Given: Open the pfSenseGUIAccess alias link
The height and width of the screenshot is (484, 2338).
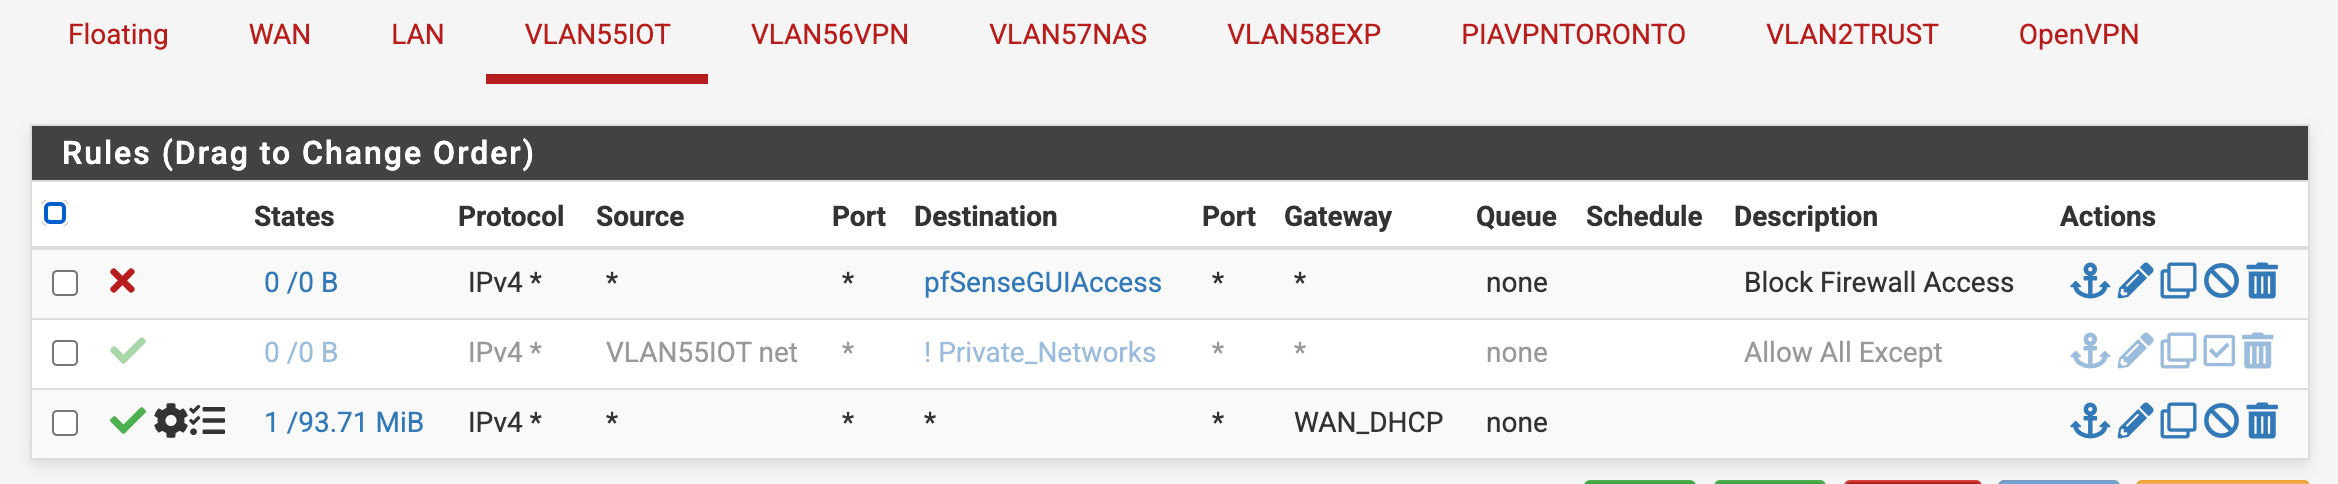Looking at the screenshot, I should (x=1042, y=283).
